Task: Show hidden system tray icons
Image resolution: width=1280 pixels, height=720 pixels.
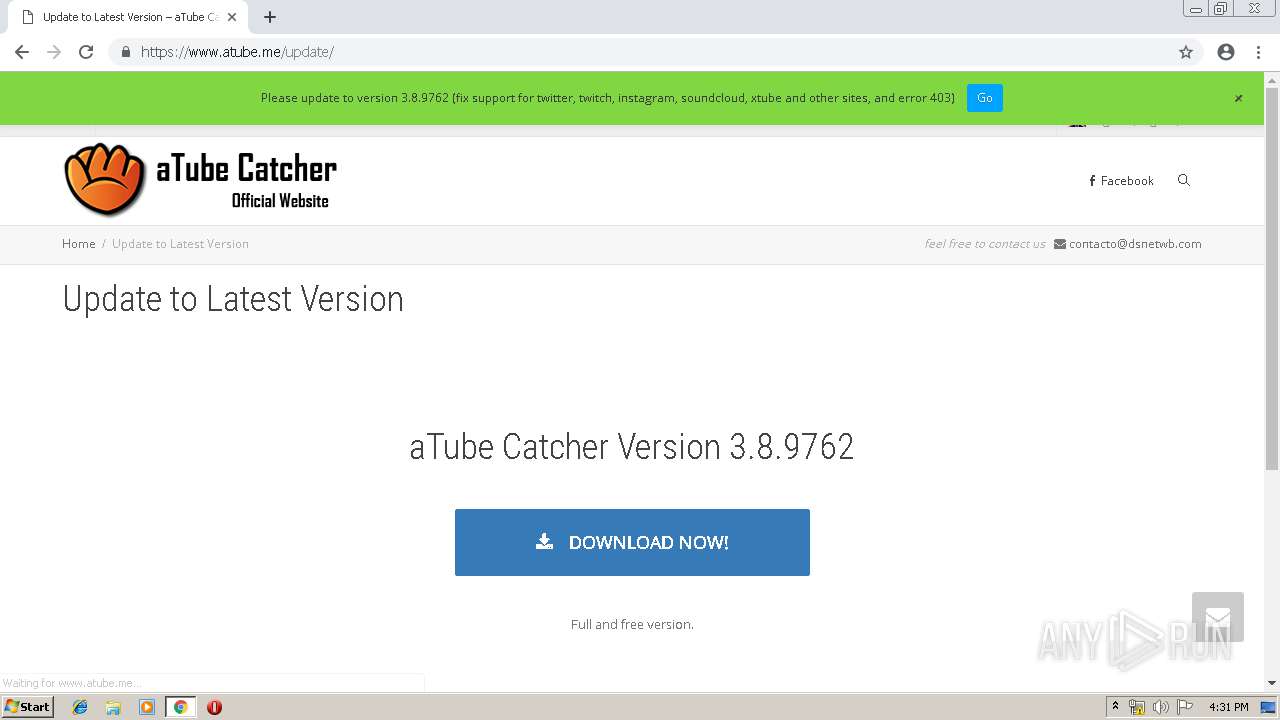Action: [x=1115, y=707]
